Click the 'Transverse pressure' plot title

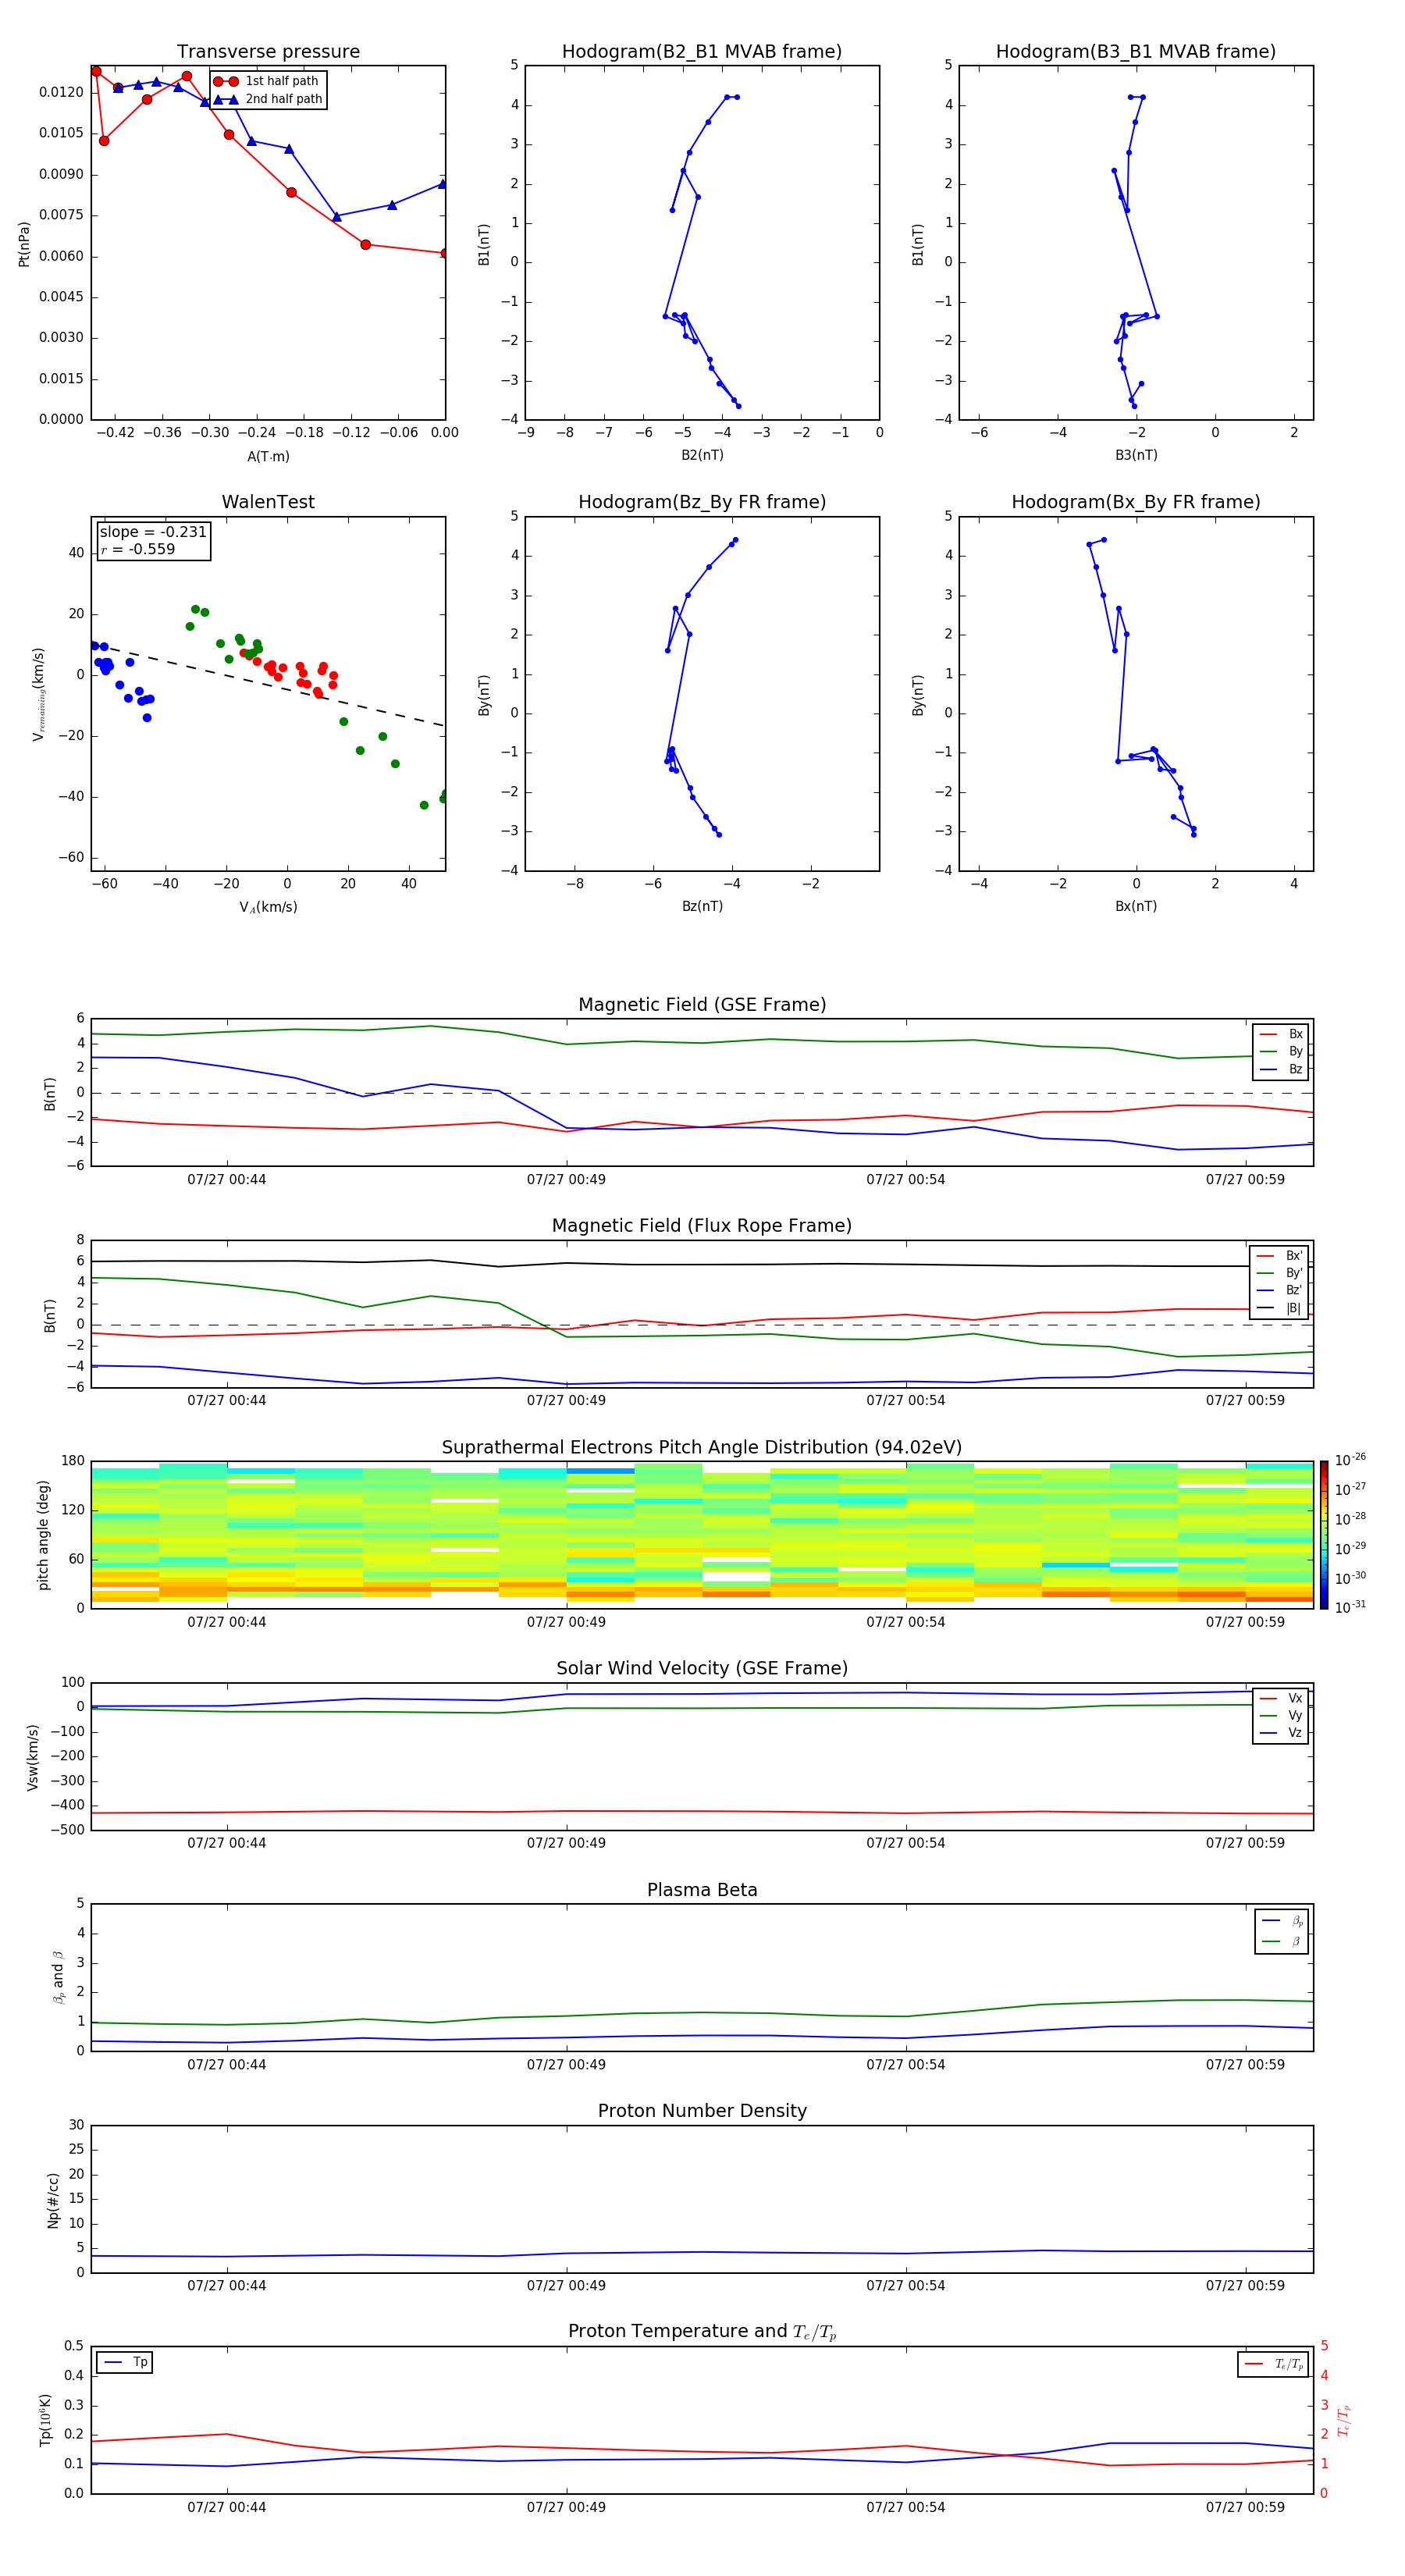[x=268, y=52]
